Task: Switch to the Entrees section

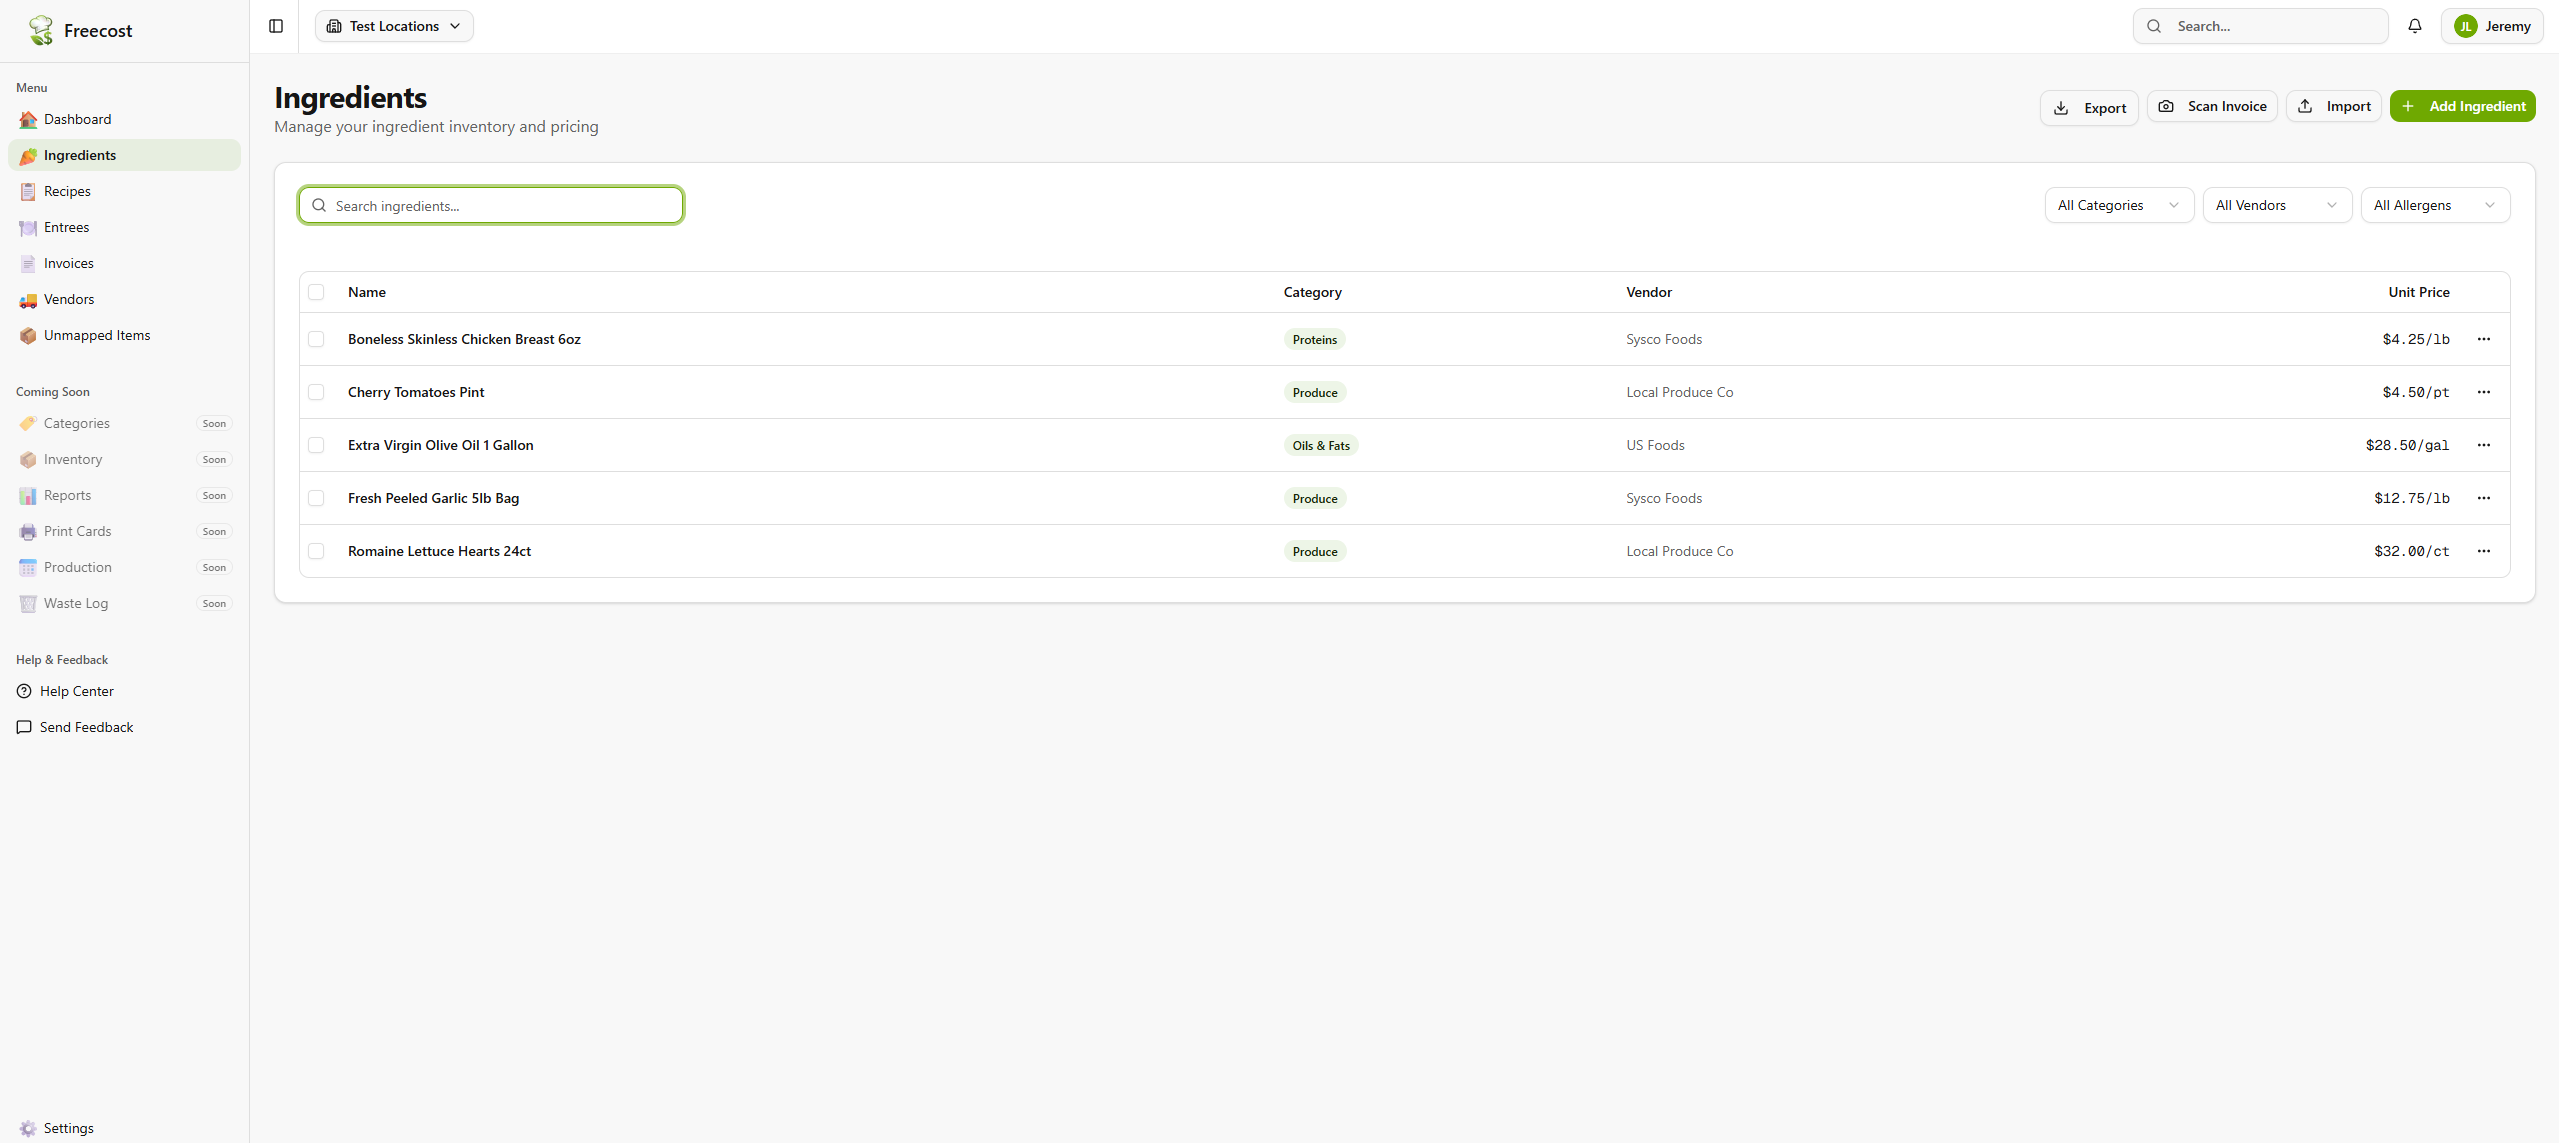Action: tap(67, 227)
